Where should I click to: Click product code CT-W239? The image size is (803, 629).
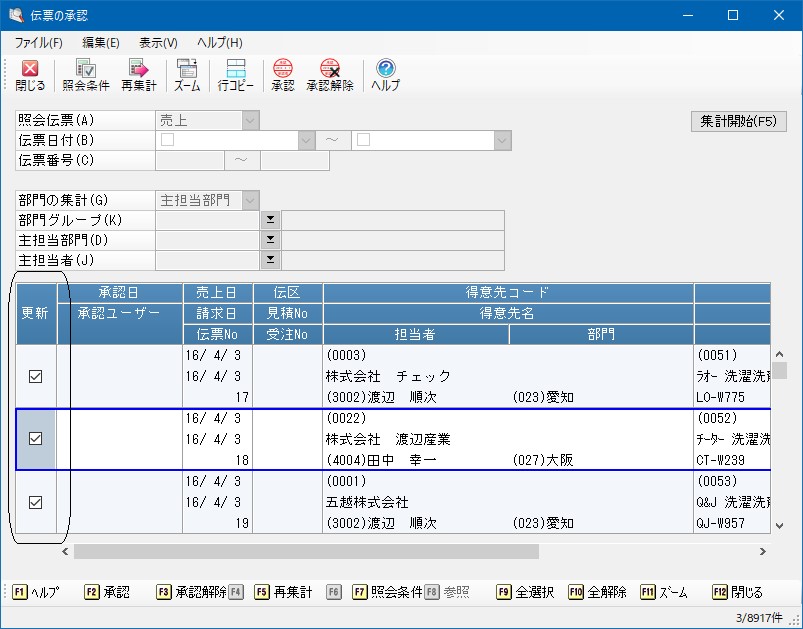[720, 460]
